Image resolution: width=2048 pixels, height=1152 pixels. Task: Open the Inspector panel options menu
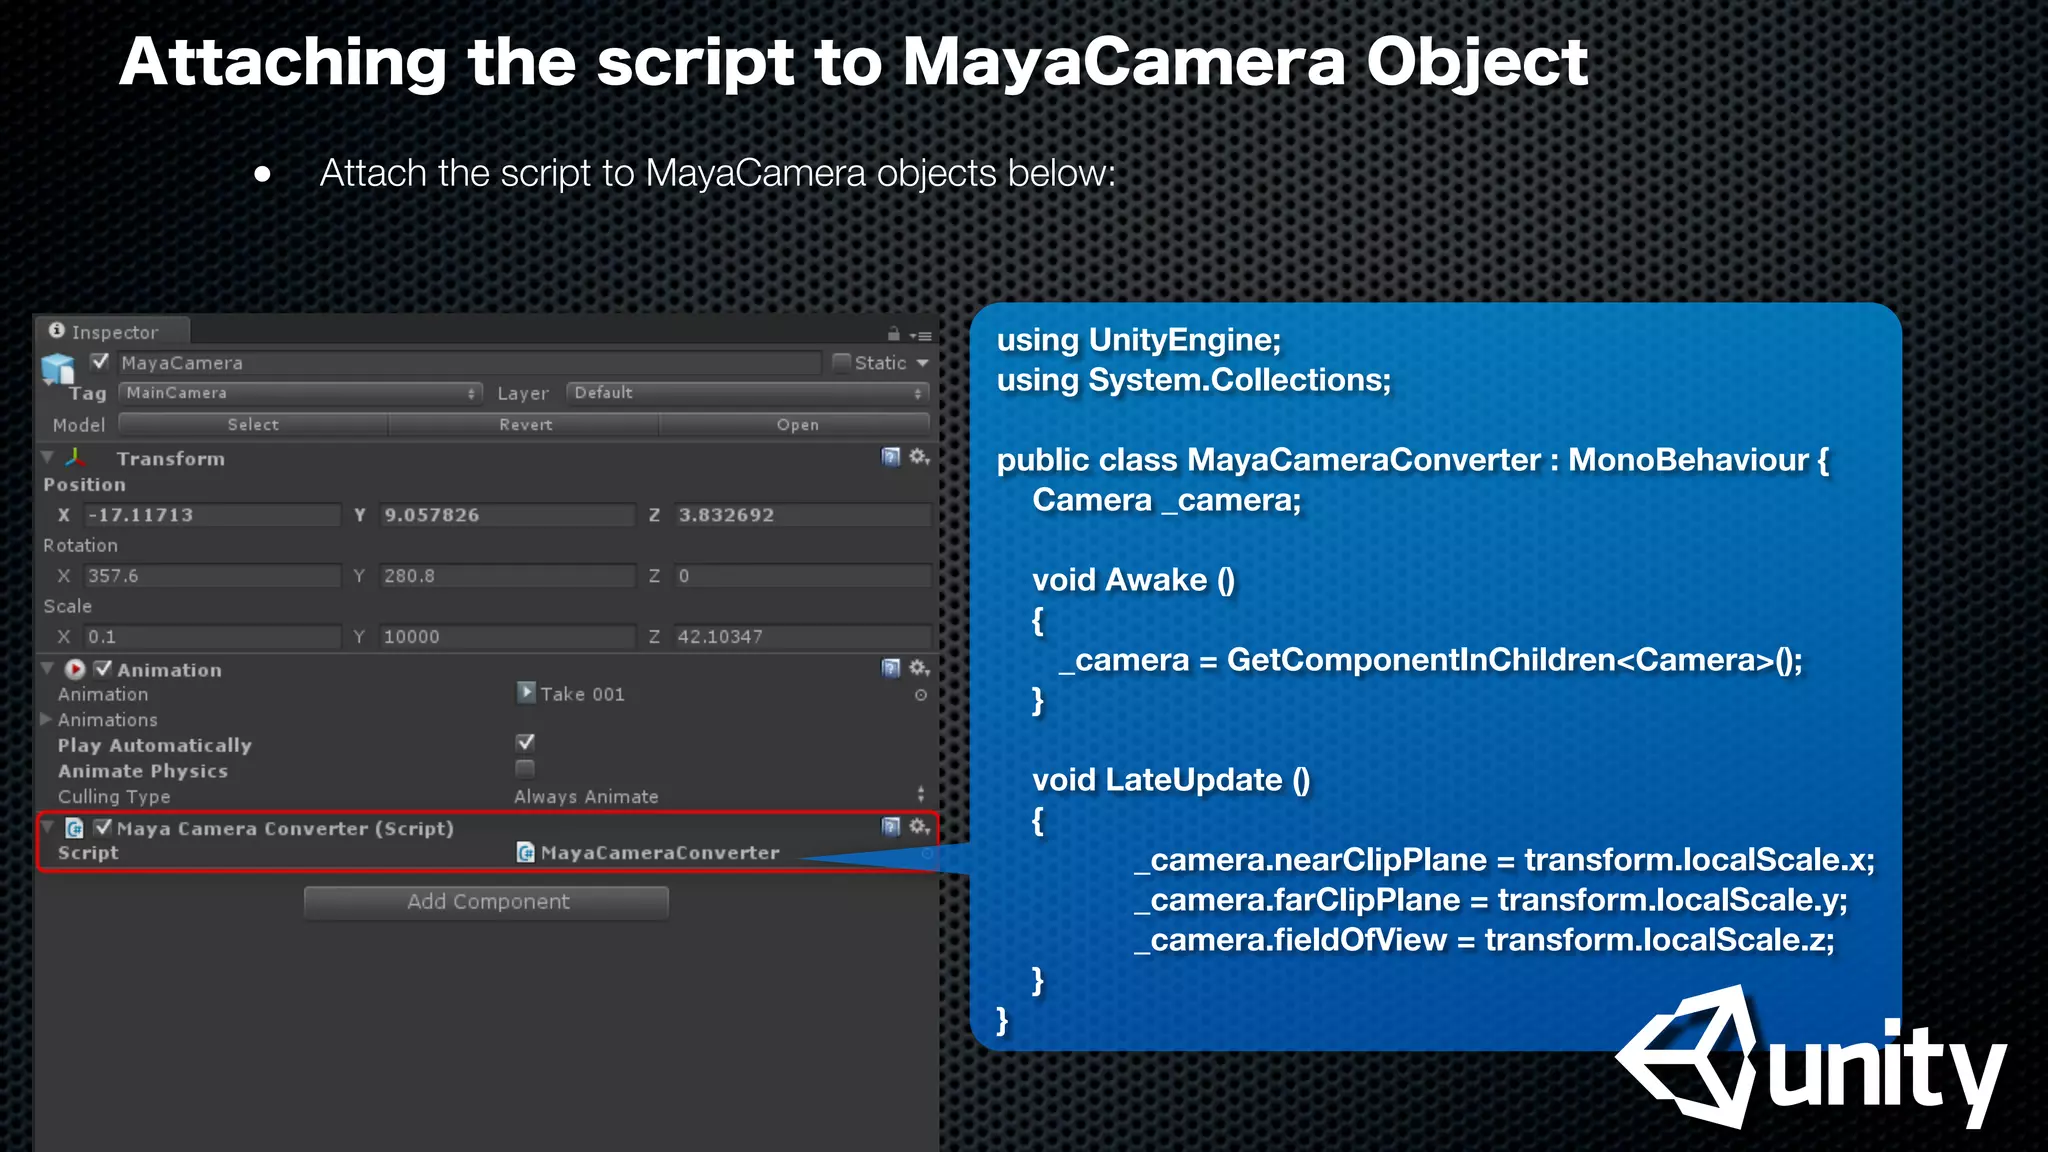pyautogui.click(x=921, y=336)
